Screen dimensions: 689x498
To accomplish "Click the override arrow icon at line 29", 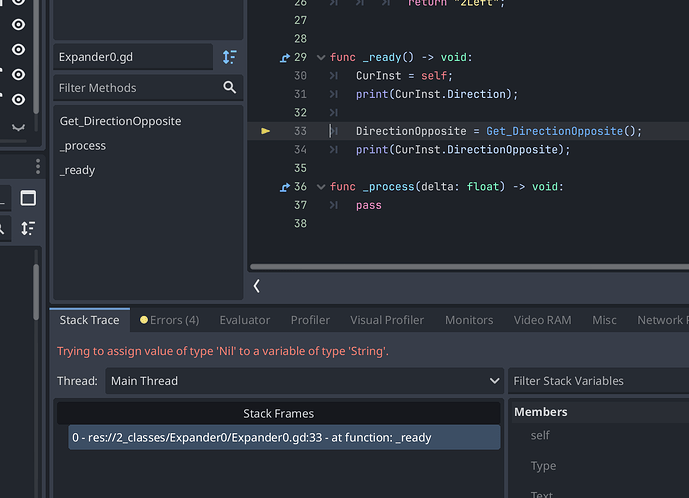I will [285, 58].
